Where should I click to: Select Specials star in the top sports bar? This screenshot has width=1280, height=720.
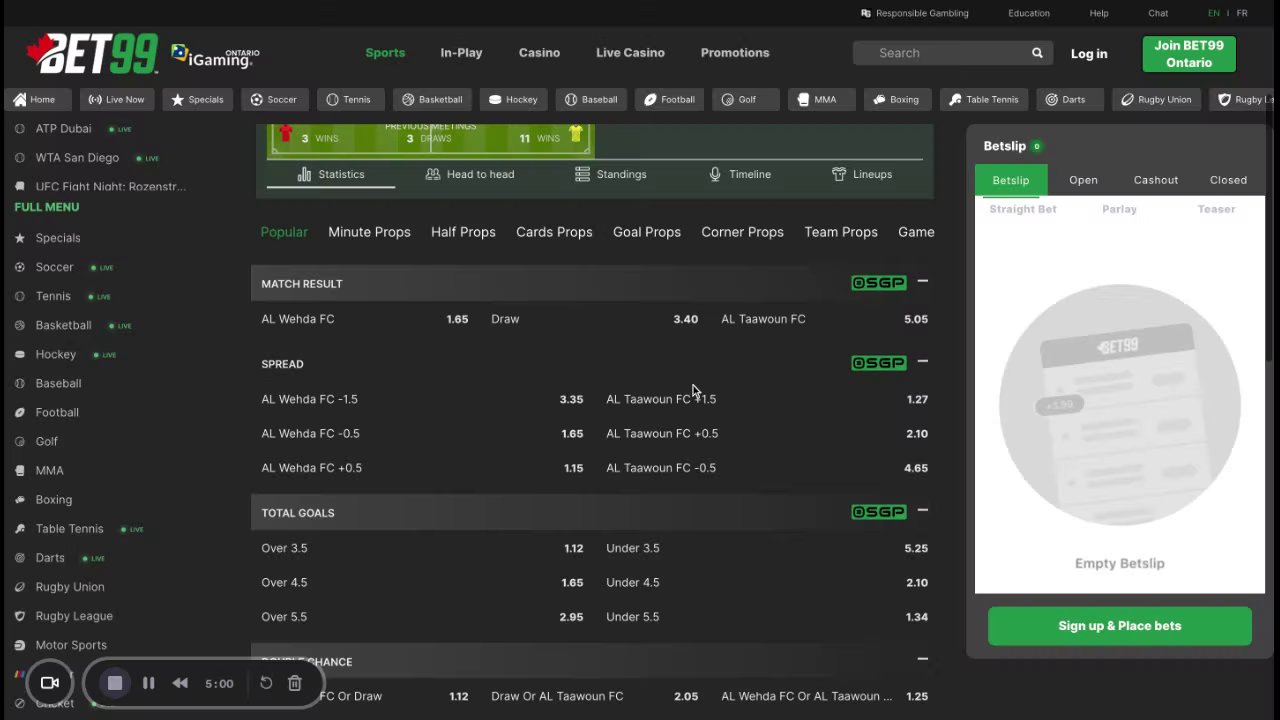click(x=197, y=99)
